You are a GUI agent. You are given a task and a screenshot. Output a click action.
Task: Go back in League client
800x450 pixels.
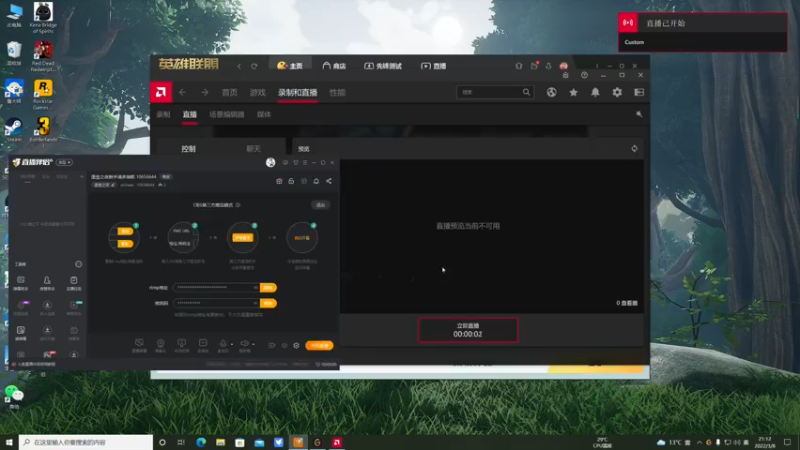(x=239, y=66)
